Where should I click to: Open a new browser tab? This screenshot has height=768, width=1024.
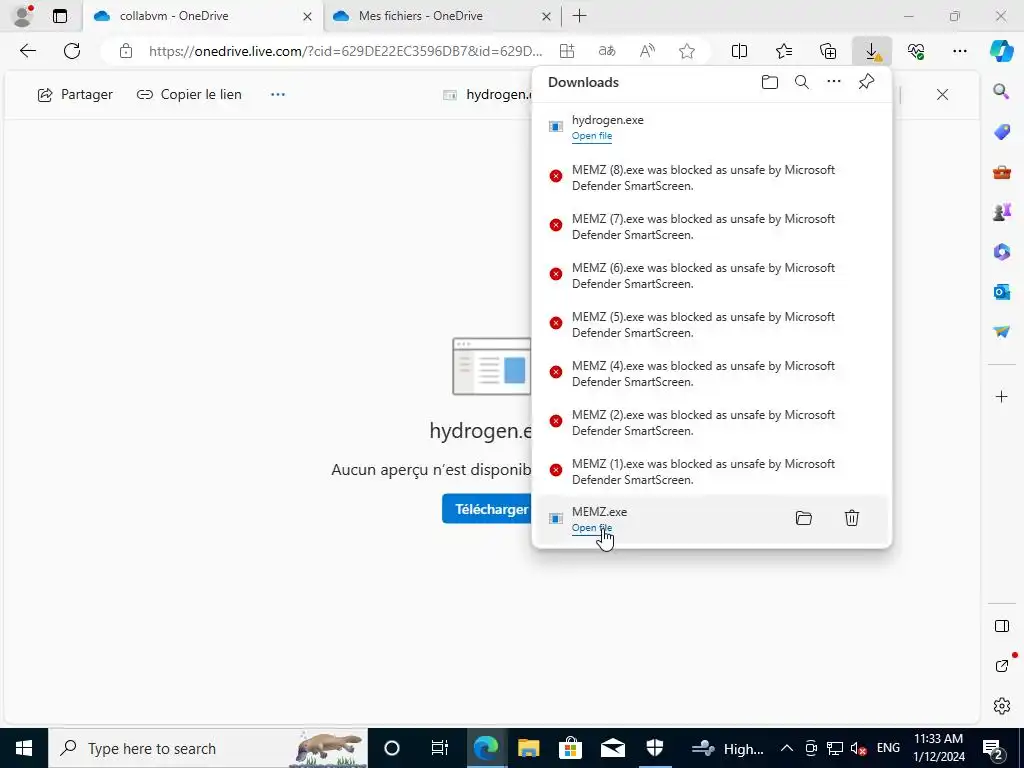pyautogui.click(x=579, y=16)
